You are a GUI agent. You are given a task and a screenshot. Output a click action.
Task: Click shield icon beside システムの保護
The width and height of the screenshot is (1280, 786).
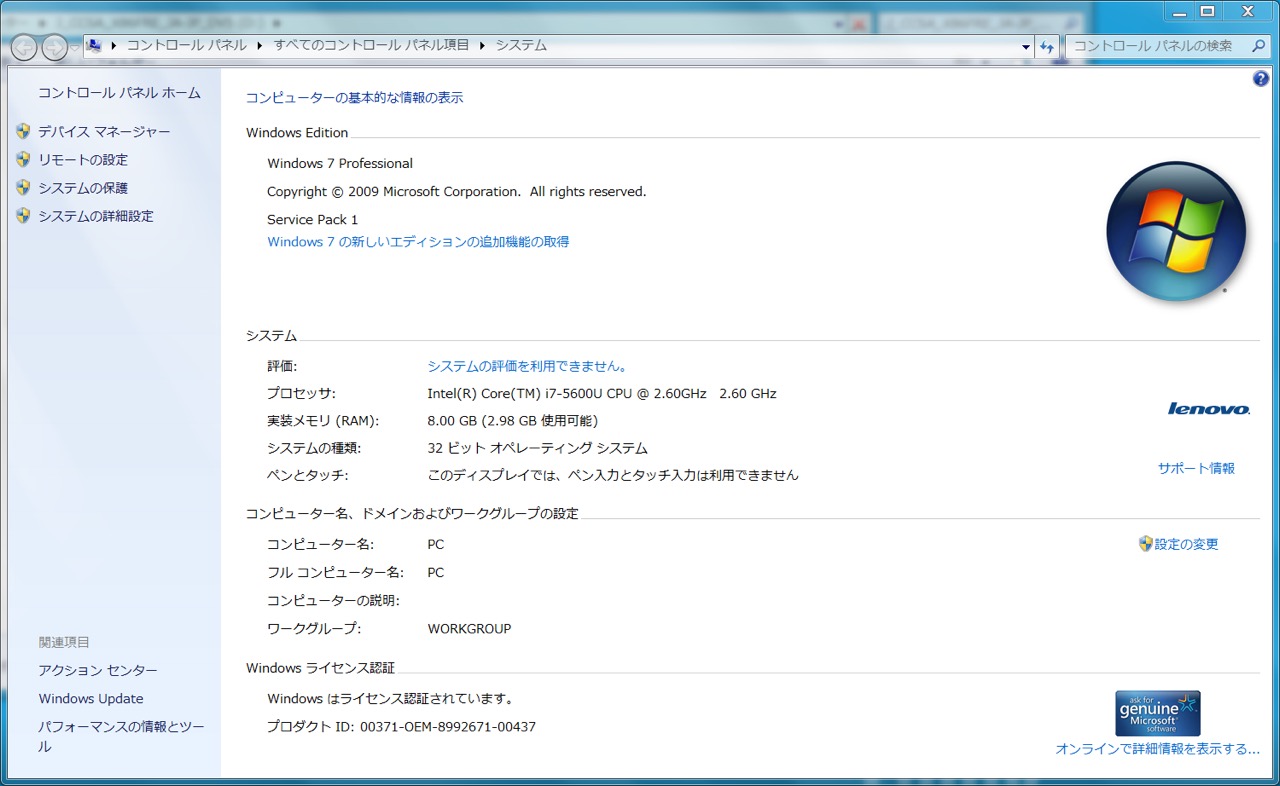point(23,187)
